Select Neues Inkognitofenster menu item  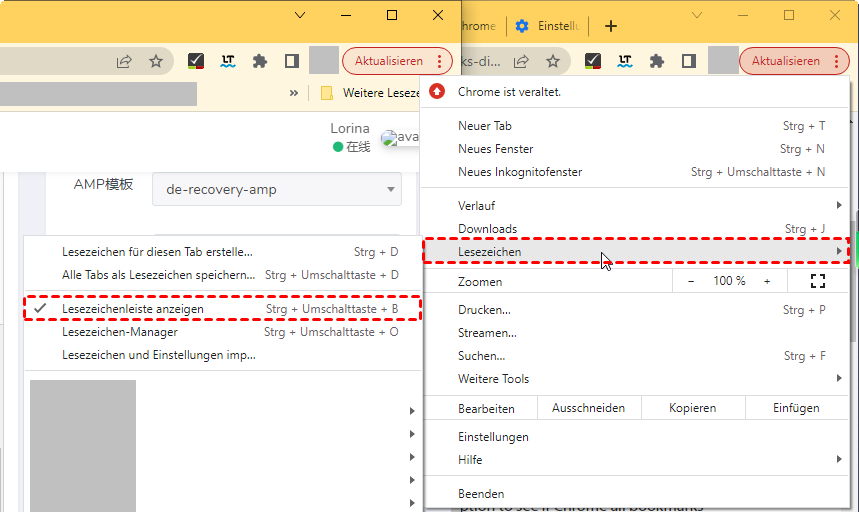[635, 172]
